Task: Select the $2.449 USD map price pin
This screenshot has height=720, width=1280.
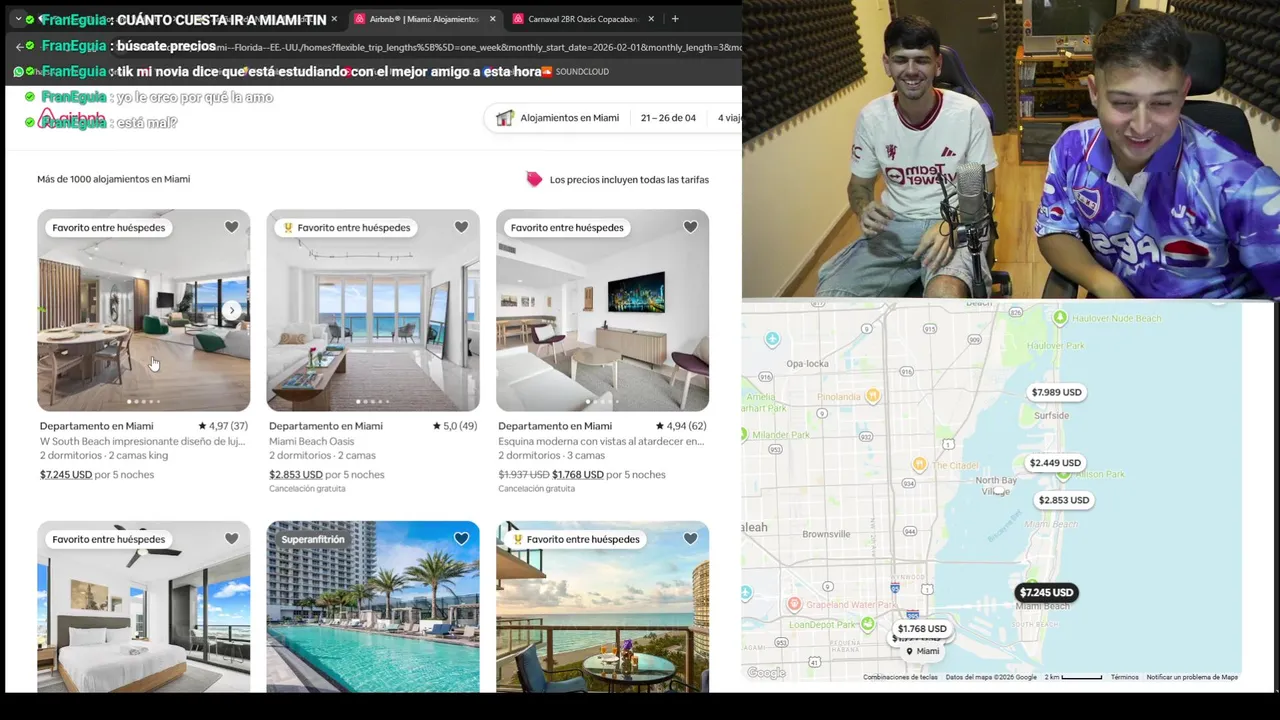Action: (x=1055, y=463)
